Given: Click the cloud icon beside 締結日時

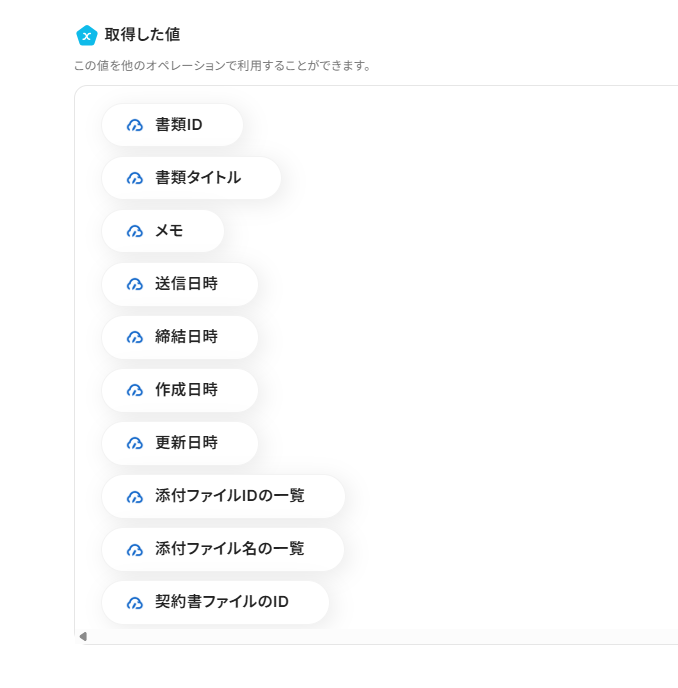Looking at the screenshot, I should click(x=135, y=337).
